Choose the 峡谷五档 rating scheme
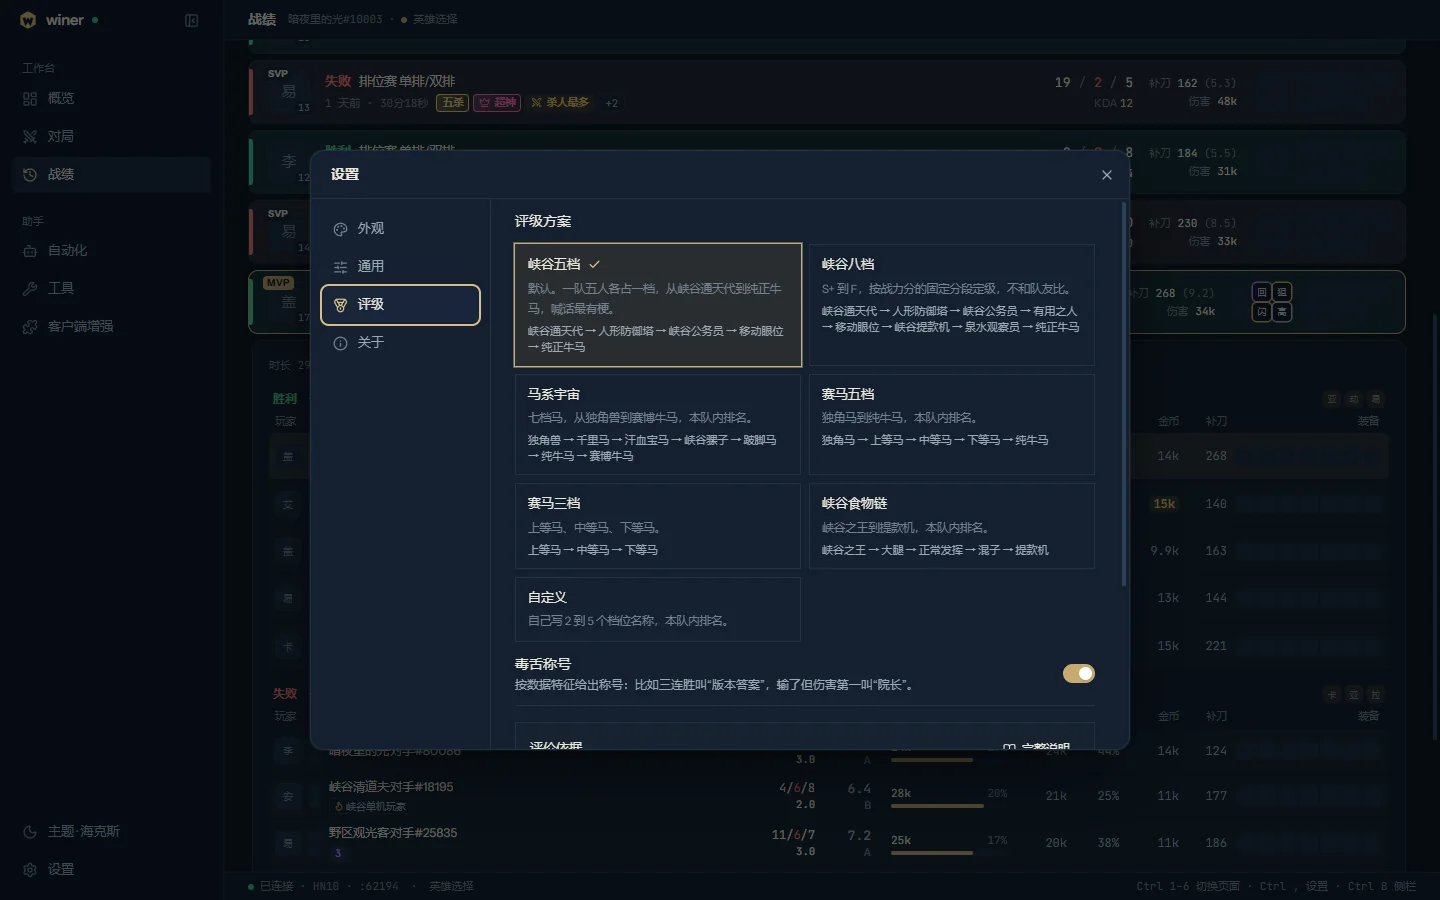 coord(658,305)
